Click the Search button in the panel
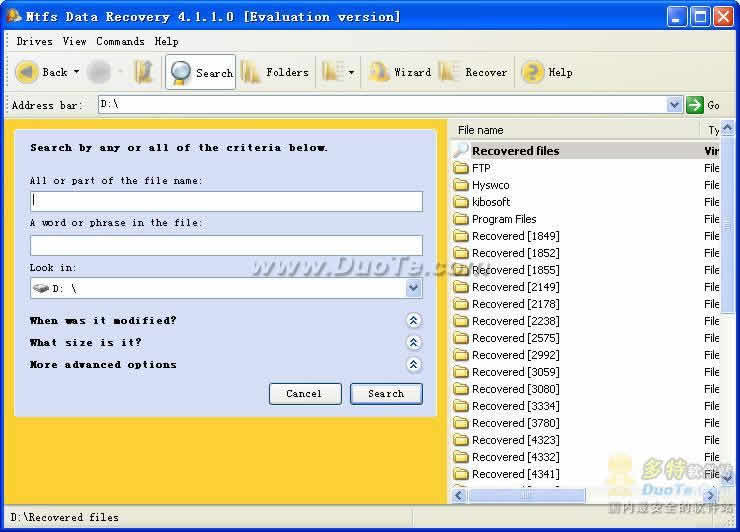Screen dimensions: 740x532 (386, 394)
